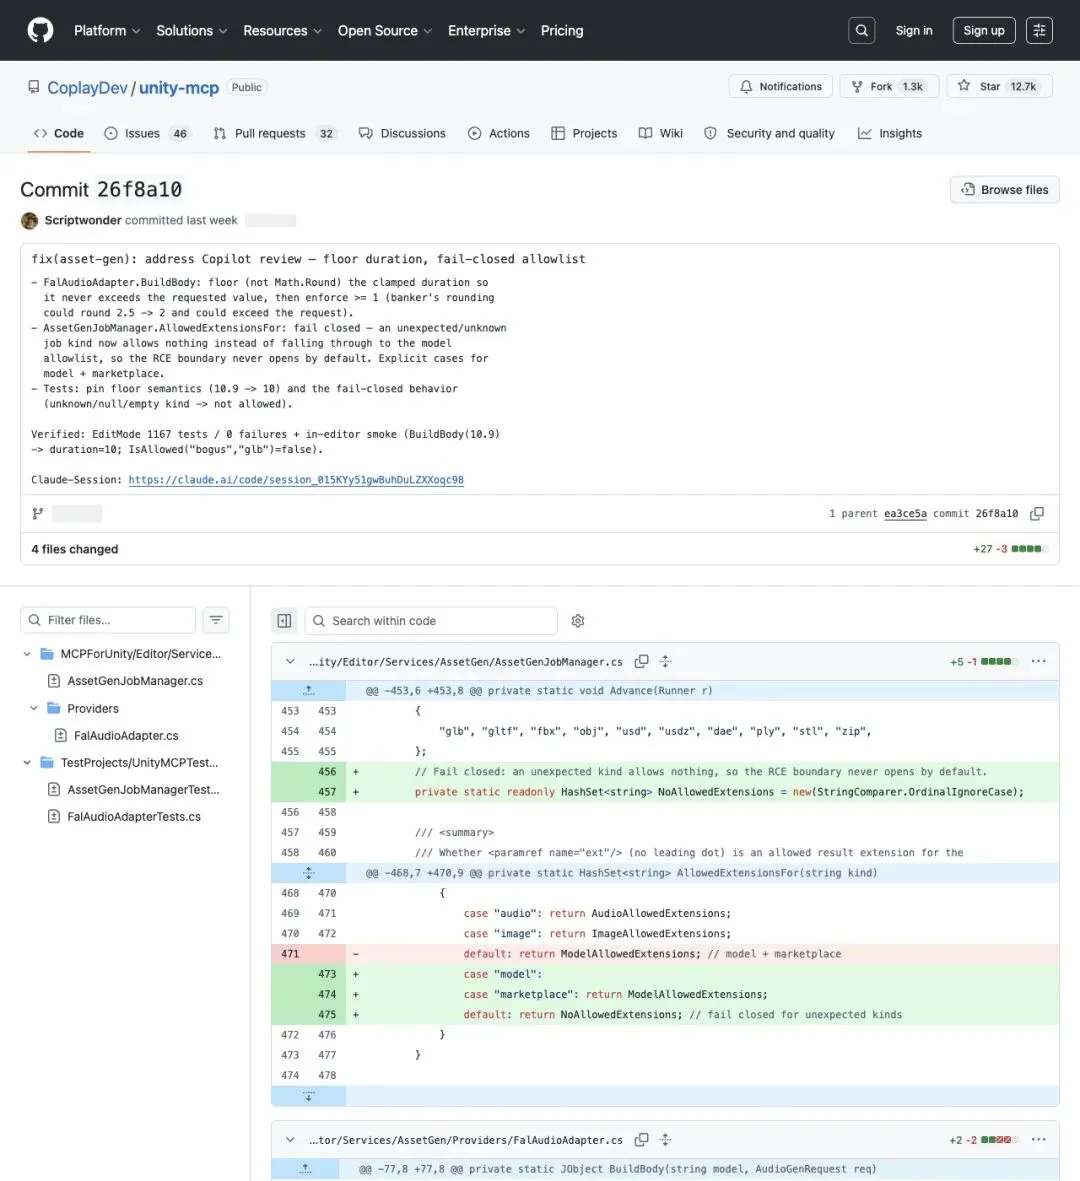This screenshot has height=1181, width=1080.
Task: Click the Sign up button
Action: click(984, 30)
